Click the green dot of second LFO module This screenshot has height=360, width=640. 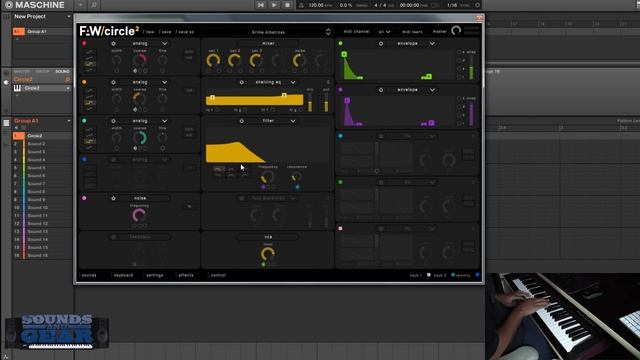tap(340, 182)
